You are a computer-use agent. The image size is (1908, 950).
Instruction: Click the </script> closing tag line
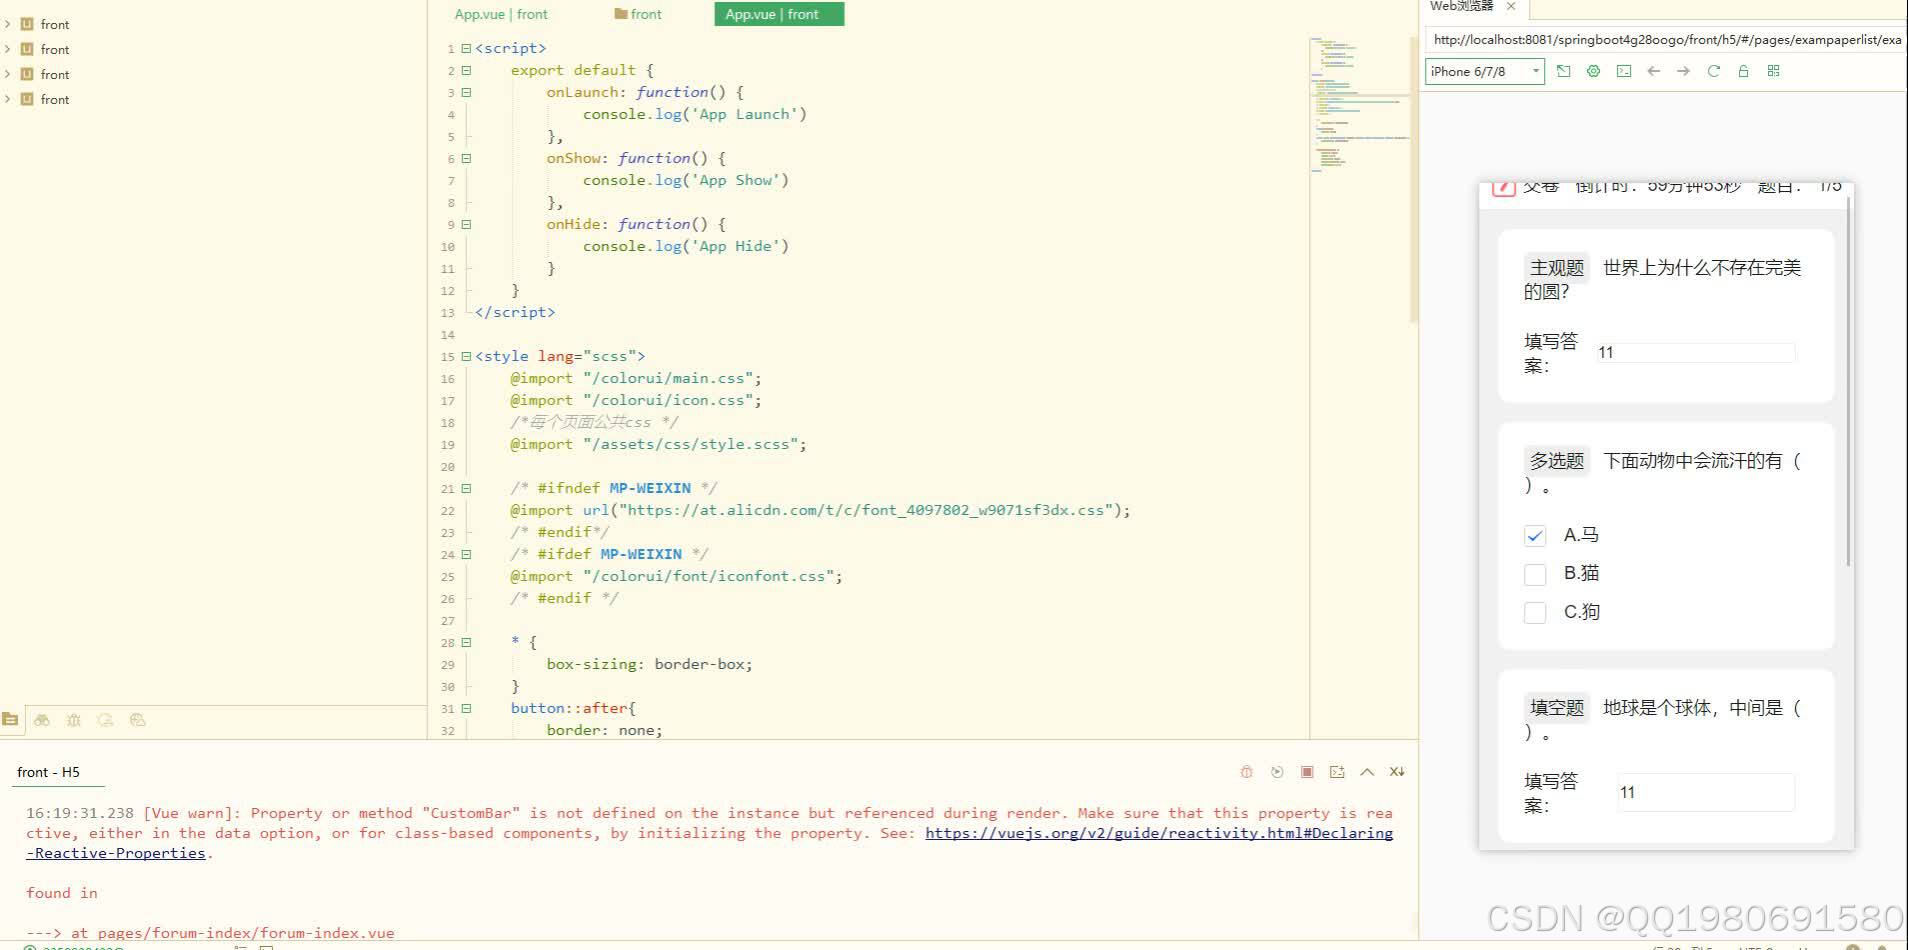click(x=515, y=312)
